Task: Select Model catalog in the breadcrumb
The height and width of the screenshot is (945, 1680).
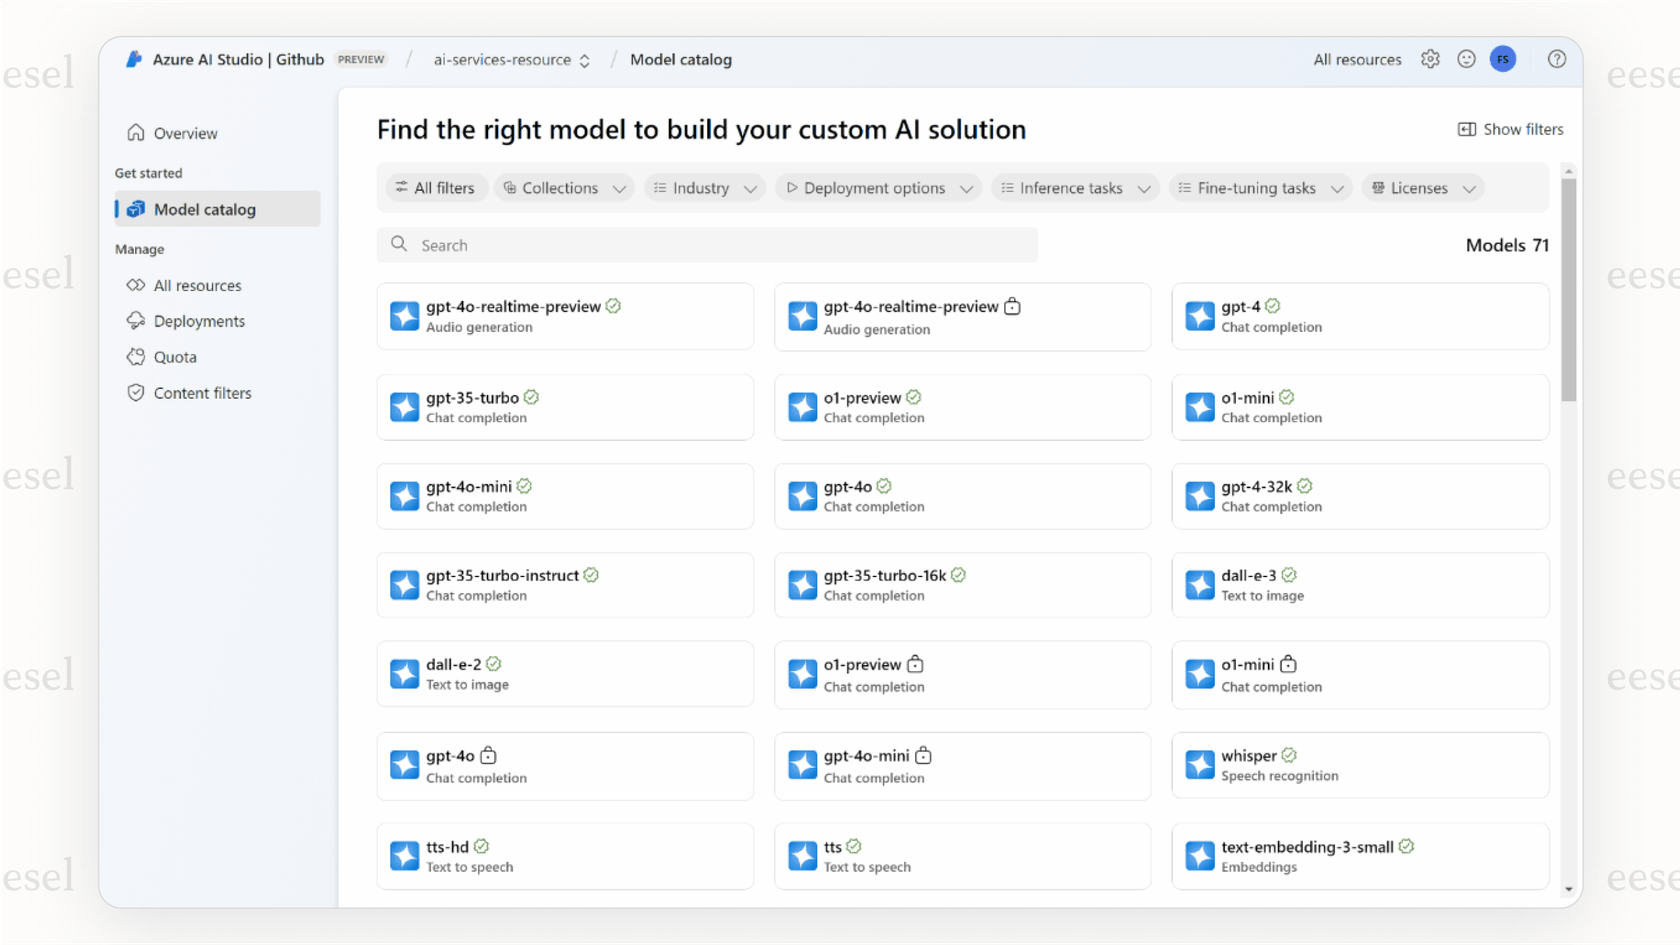Action: (x=681, y=59)
